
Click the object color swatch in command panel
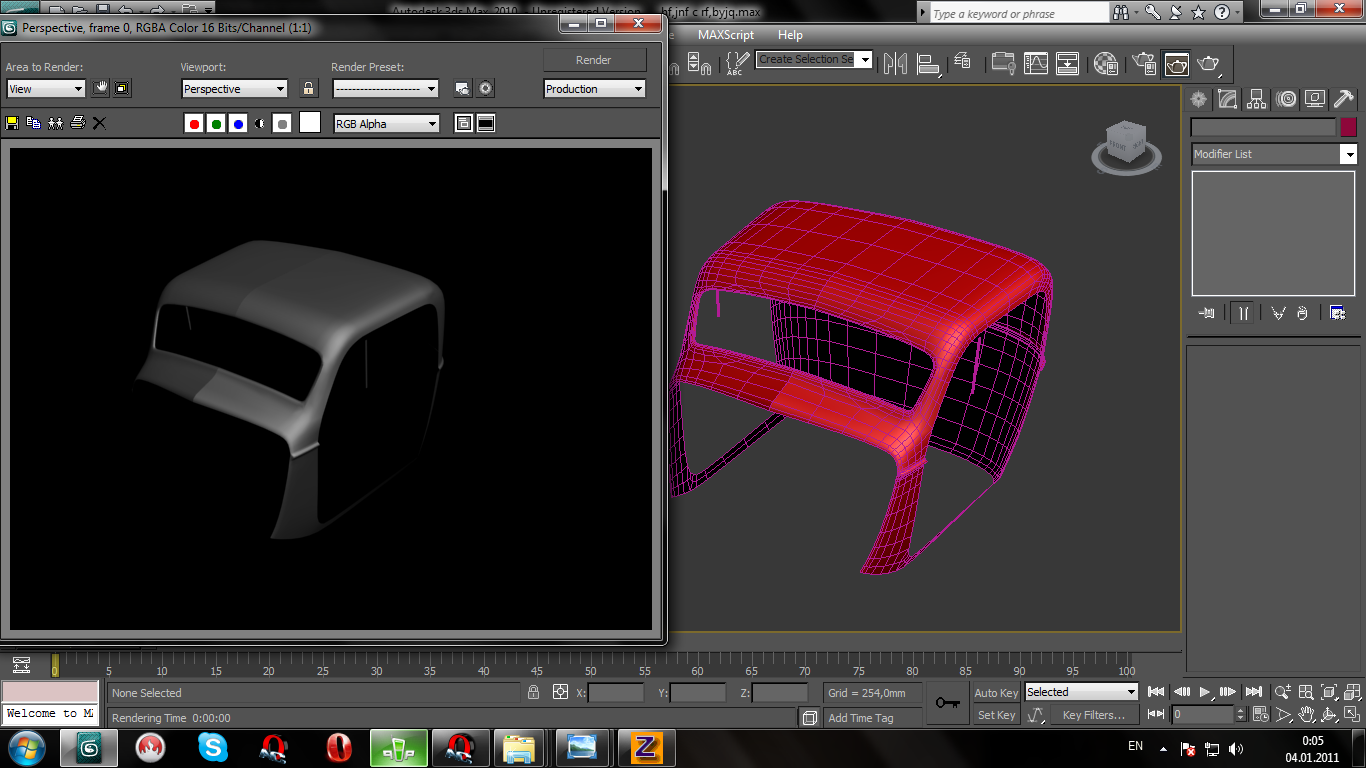click(x=1349, y=127)
